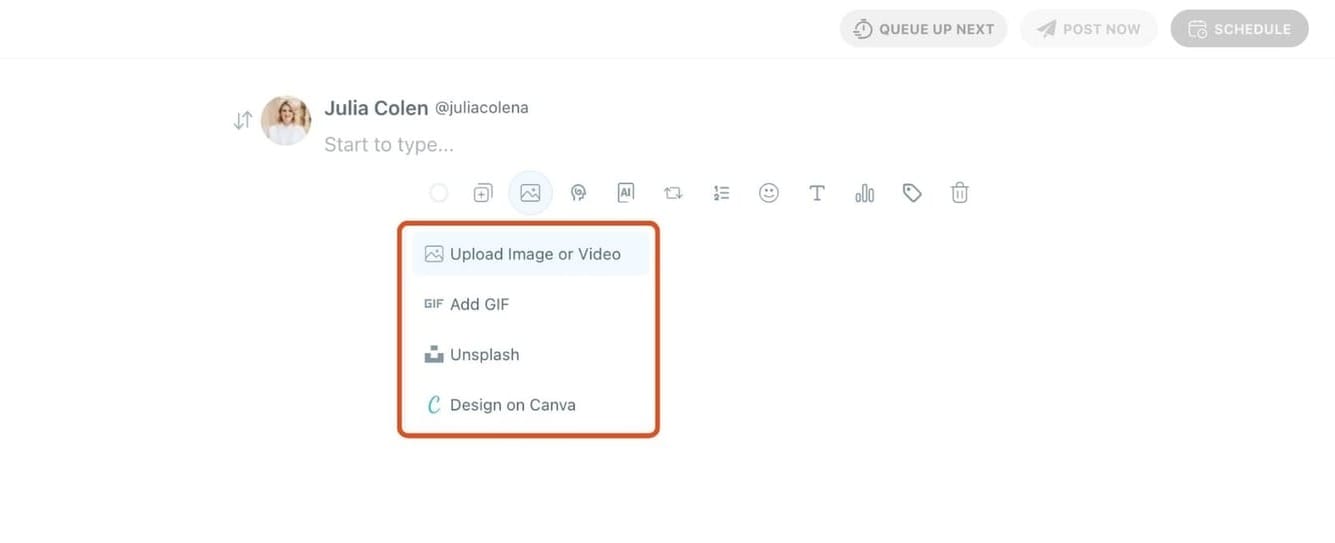The width and height of the screenshot is (1335, 543).
Task: Click the reorder arrows beside the avatar
Action: point(243,121)
